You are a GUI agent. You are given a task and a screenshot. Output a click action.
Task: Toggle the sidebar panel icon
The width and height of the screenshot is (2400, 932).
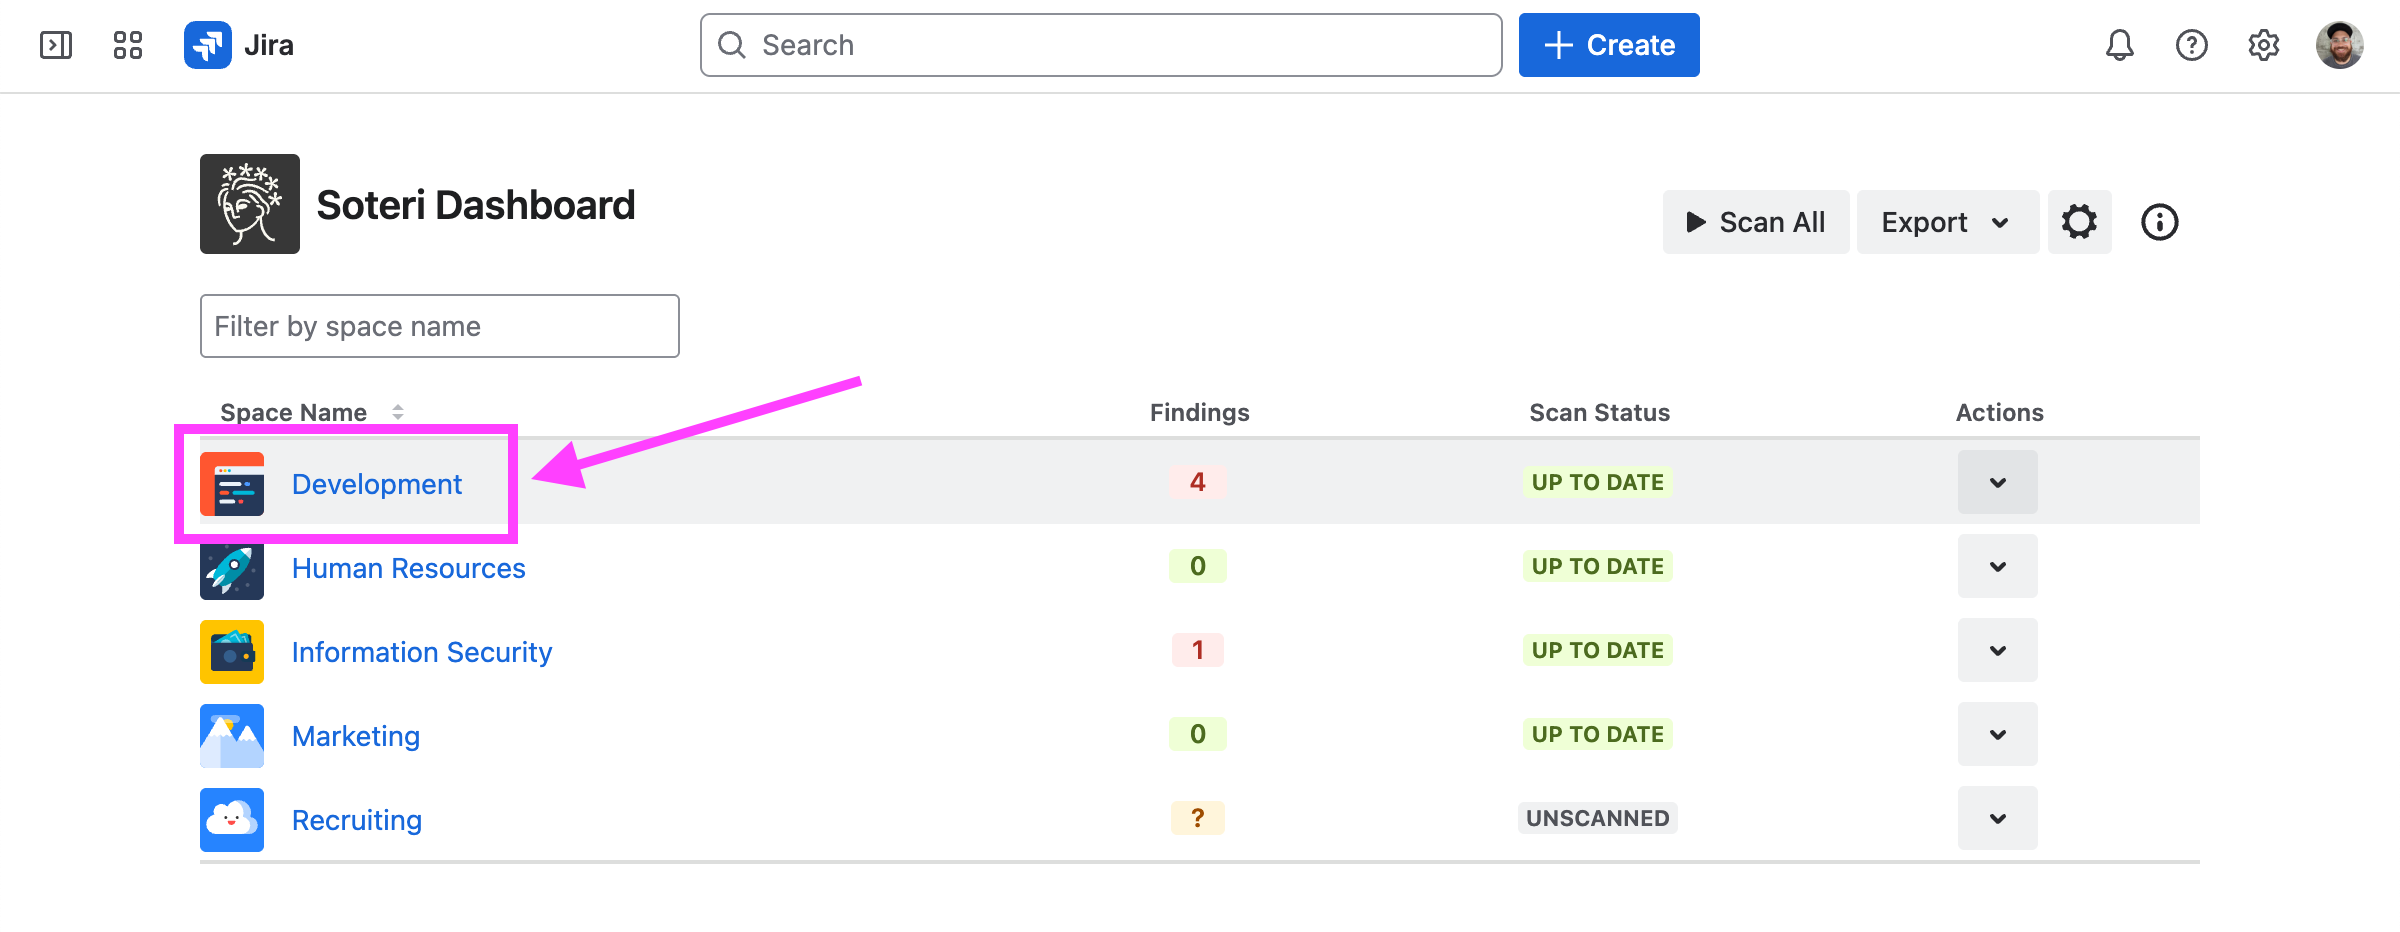[56, 45]
